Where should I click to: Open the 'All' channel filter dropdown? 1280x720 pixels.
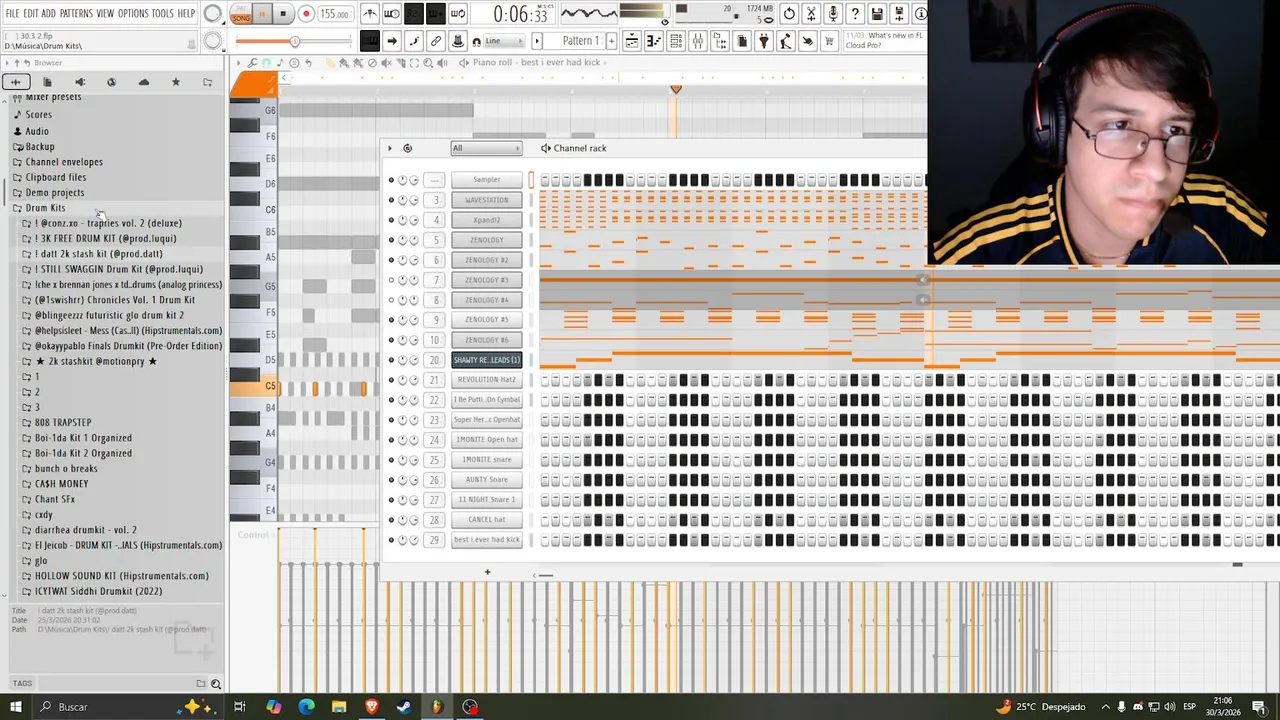coord(486,148)
